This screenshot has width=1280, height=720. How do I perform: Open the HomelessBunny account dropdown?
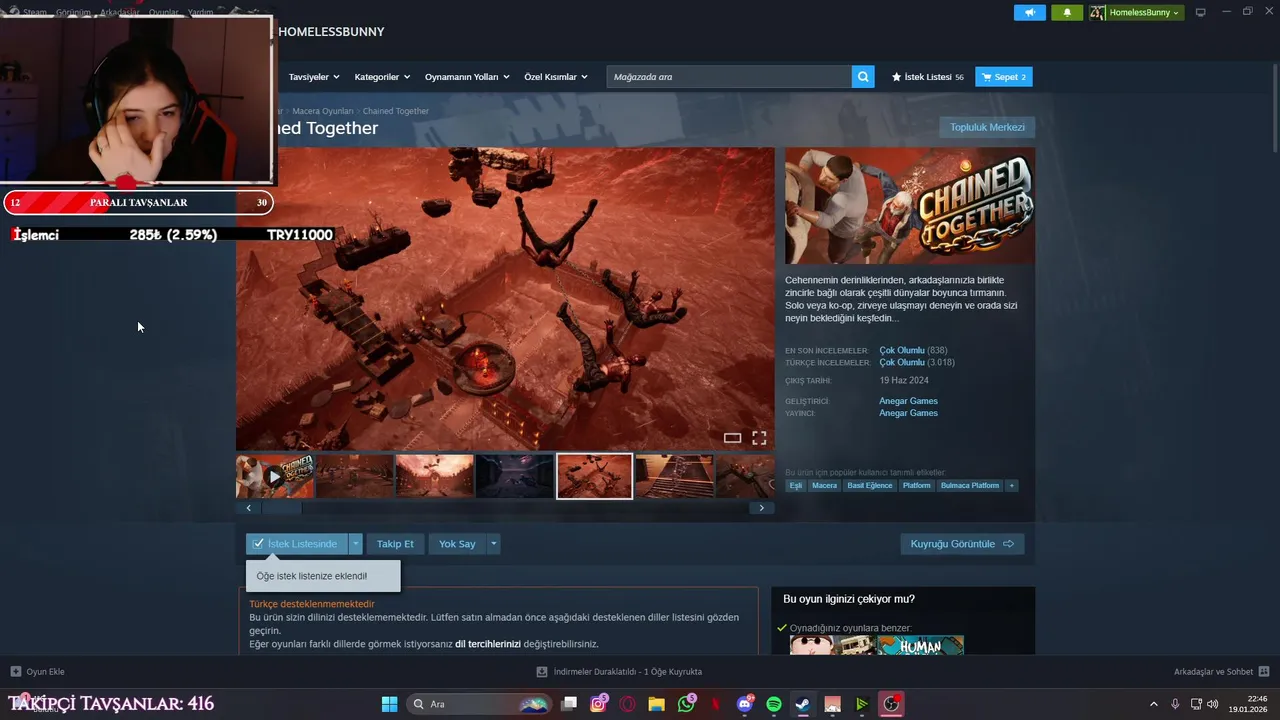click(1136, 12)
